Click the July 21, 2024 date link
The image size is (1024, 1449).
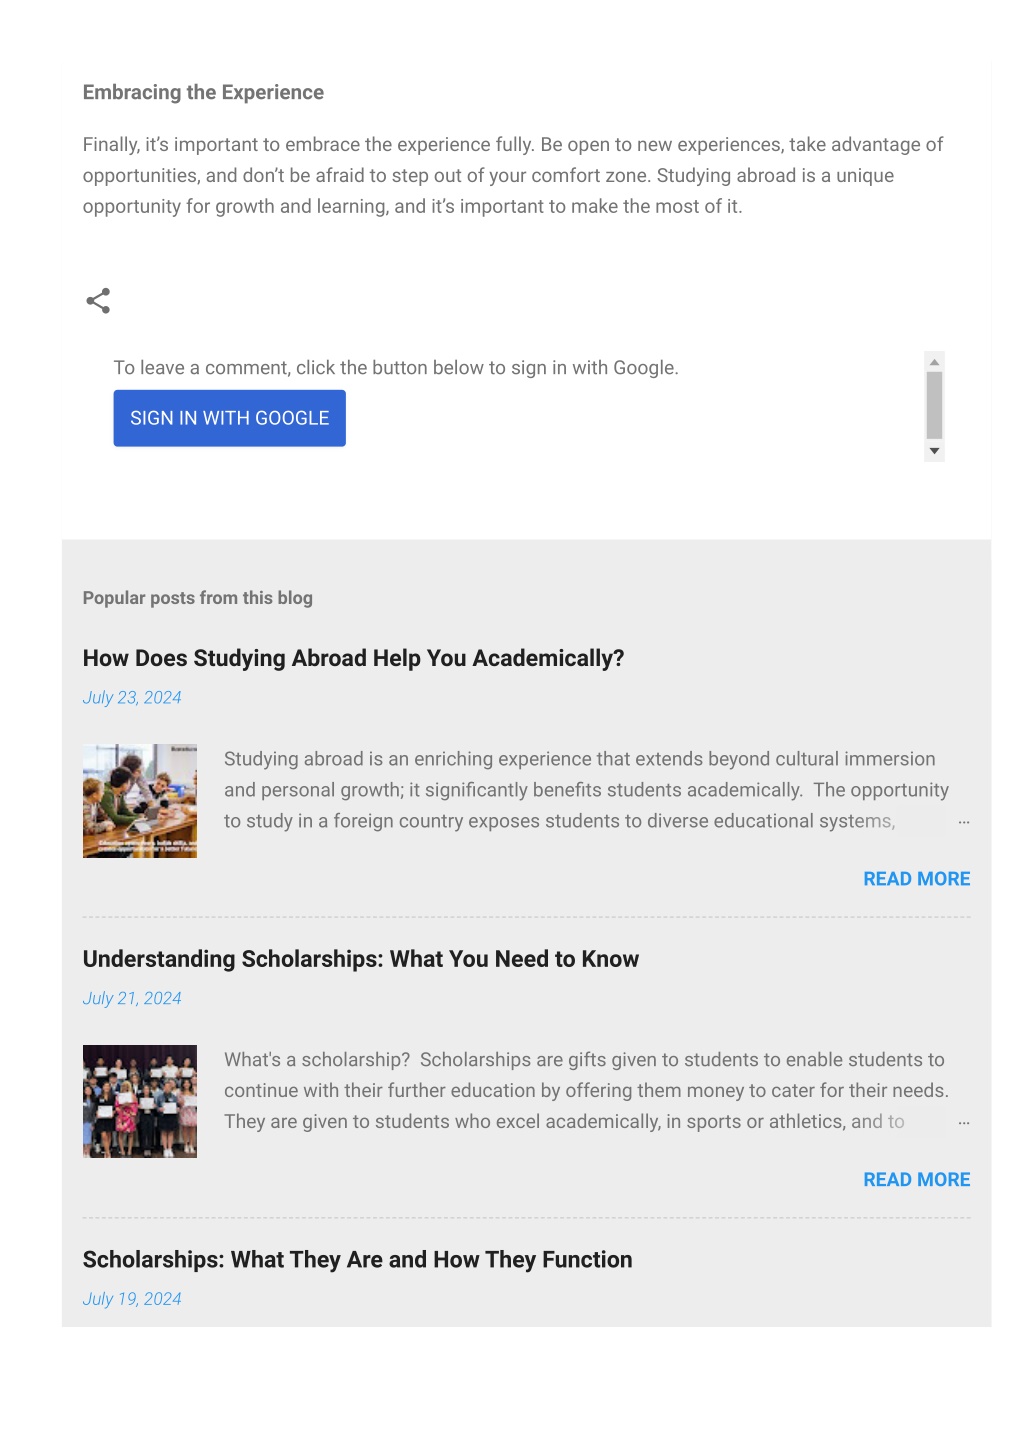(132, 999)
